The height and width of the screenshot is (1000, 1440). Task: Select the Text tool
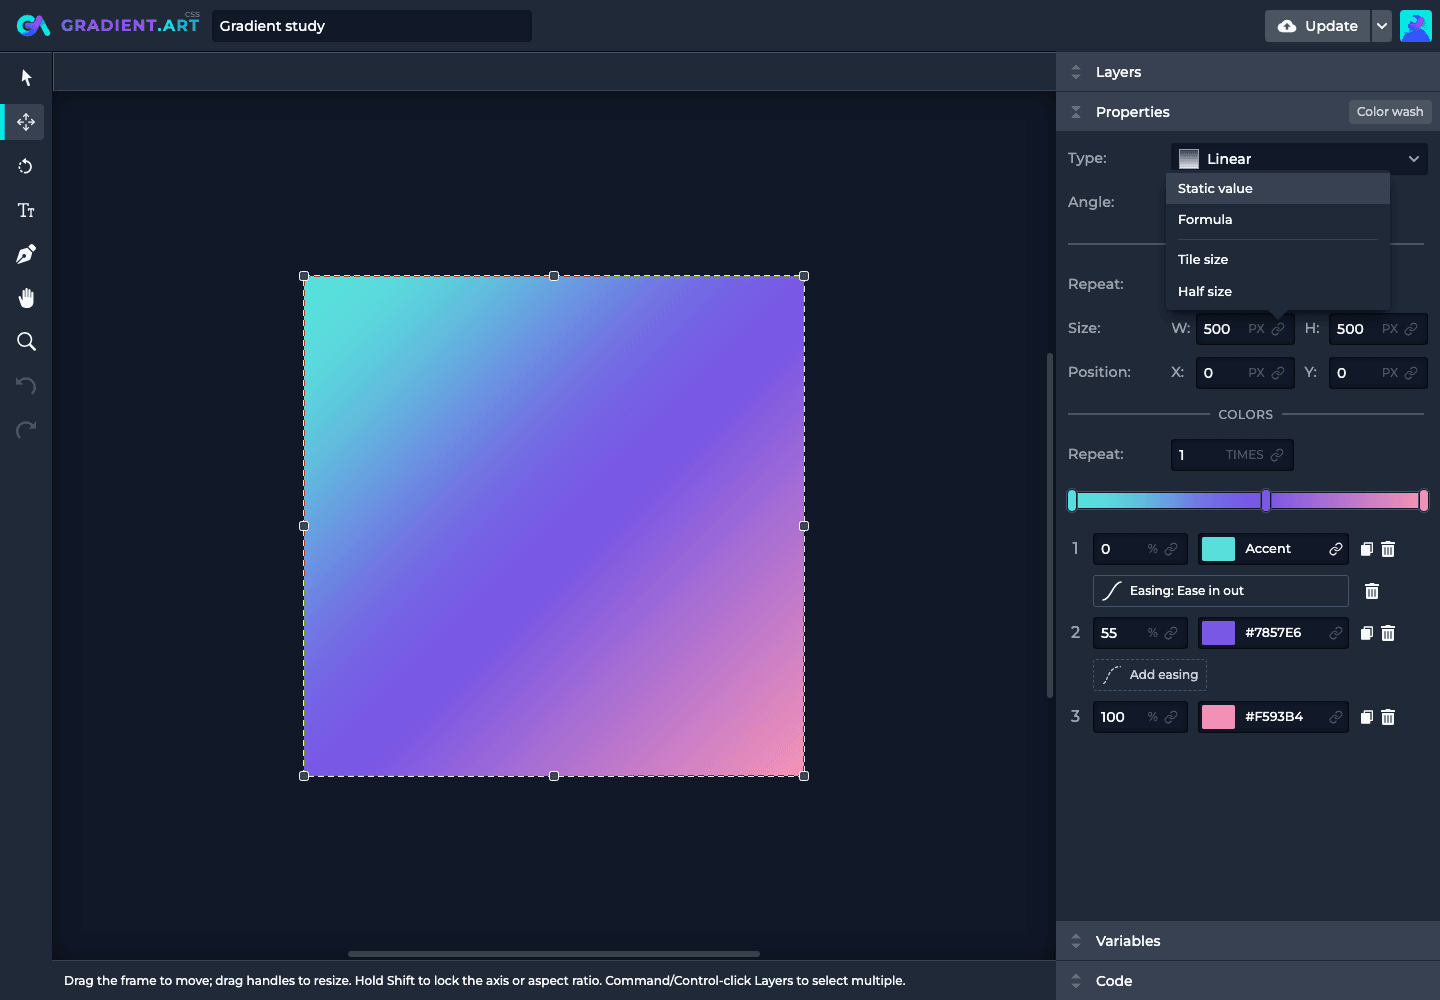pyautogui.click(x=26, y=210)
